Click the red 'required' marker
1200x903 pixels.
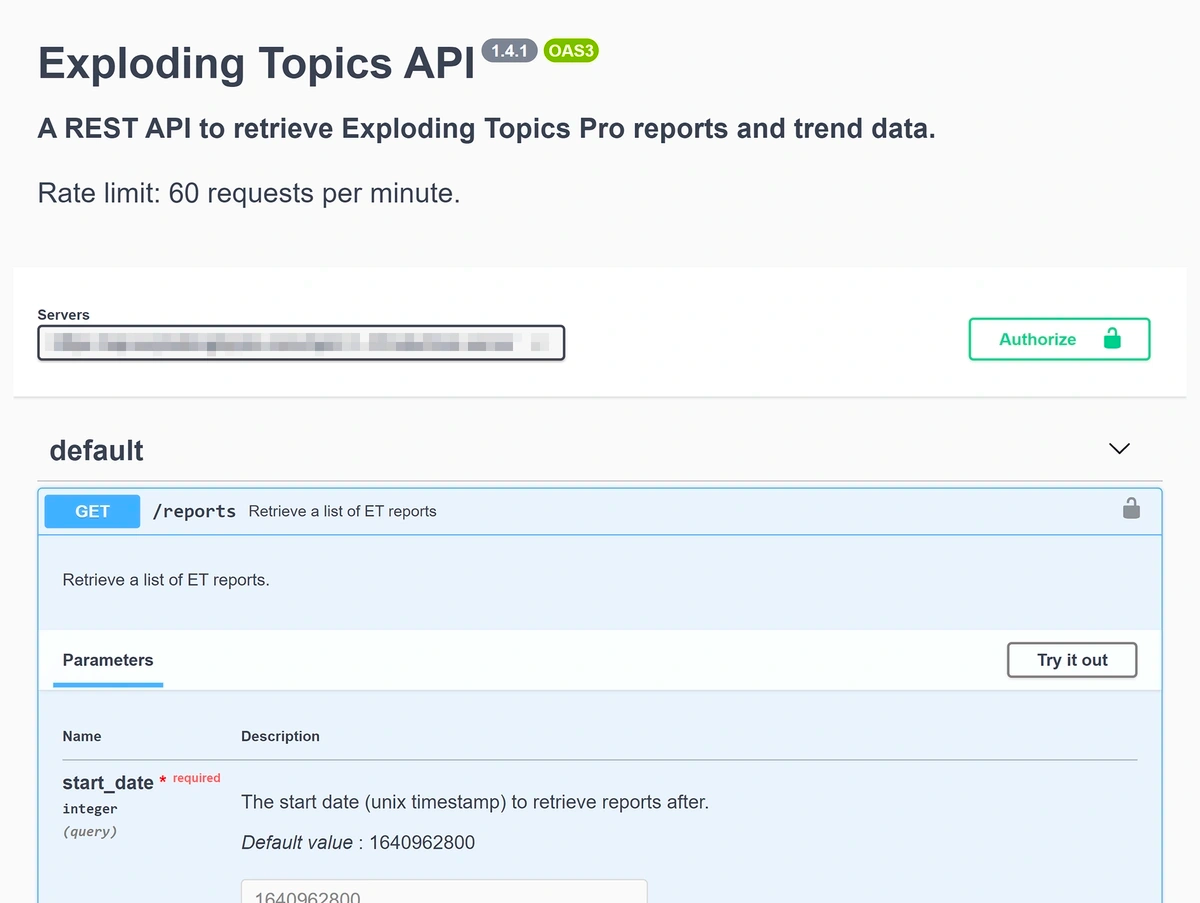pos(196,778)
